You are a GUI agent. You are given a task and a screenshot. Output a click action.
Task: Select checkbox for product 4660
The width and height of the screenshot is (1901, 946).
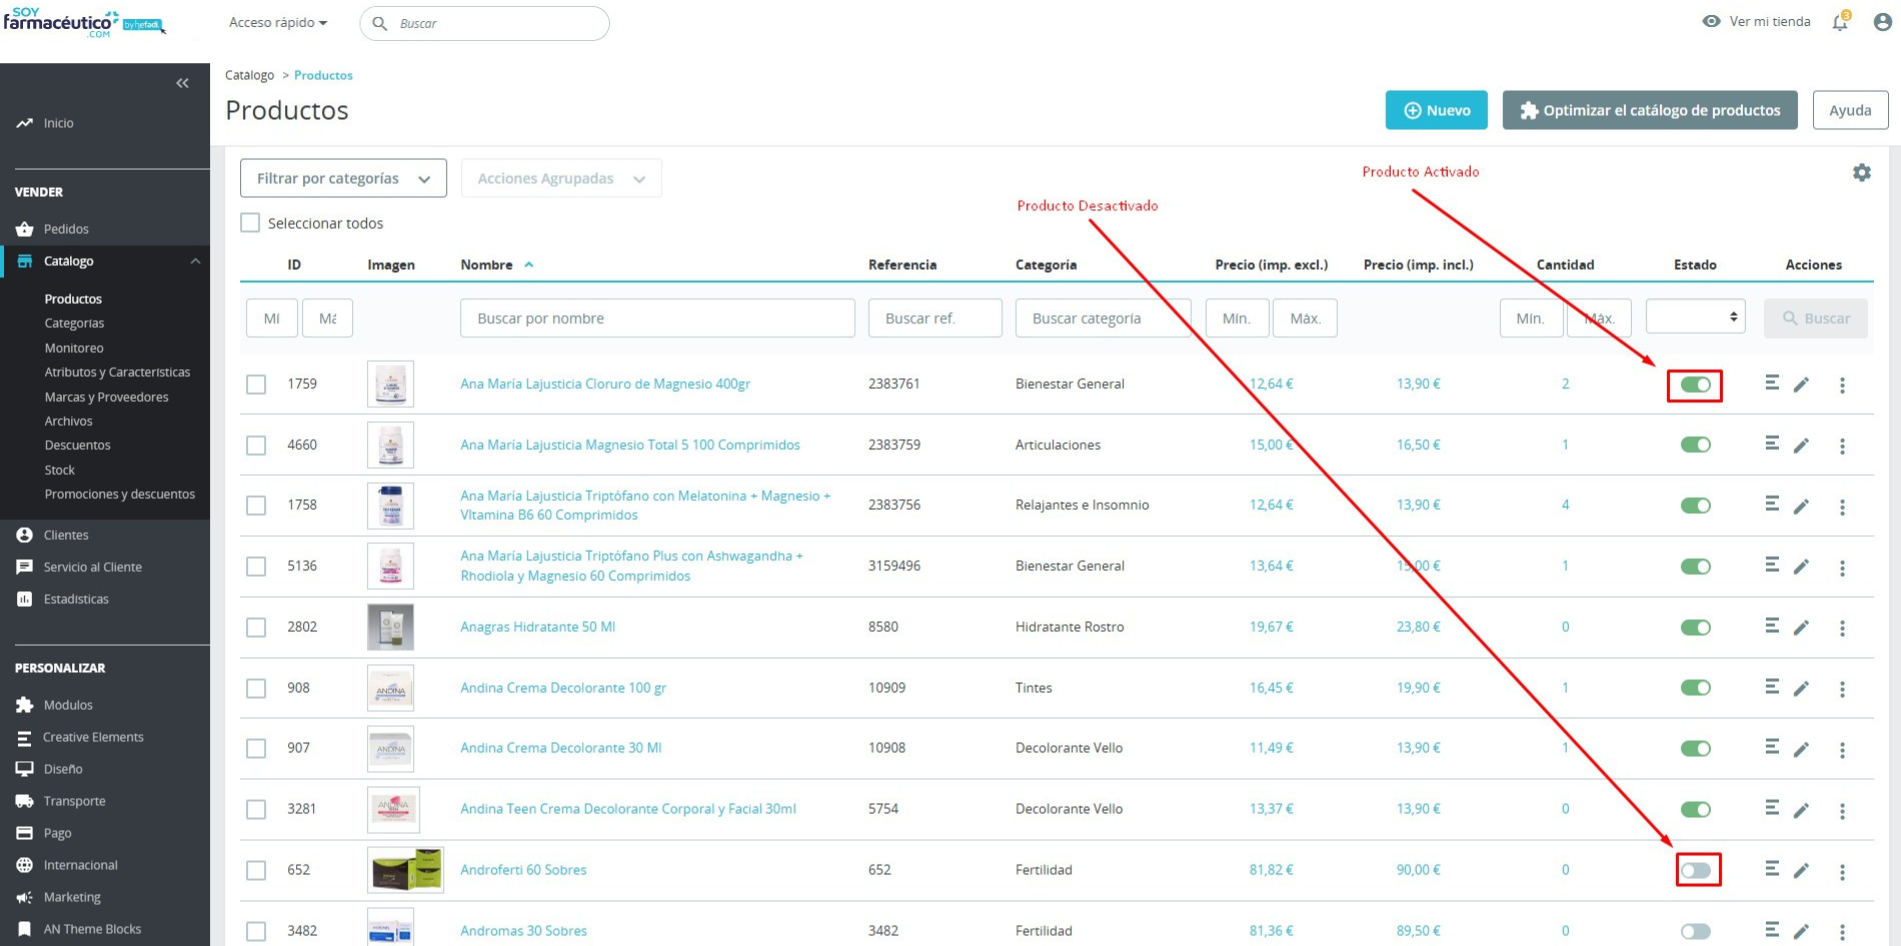click(x=256, y=445)
